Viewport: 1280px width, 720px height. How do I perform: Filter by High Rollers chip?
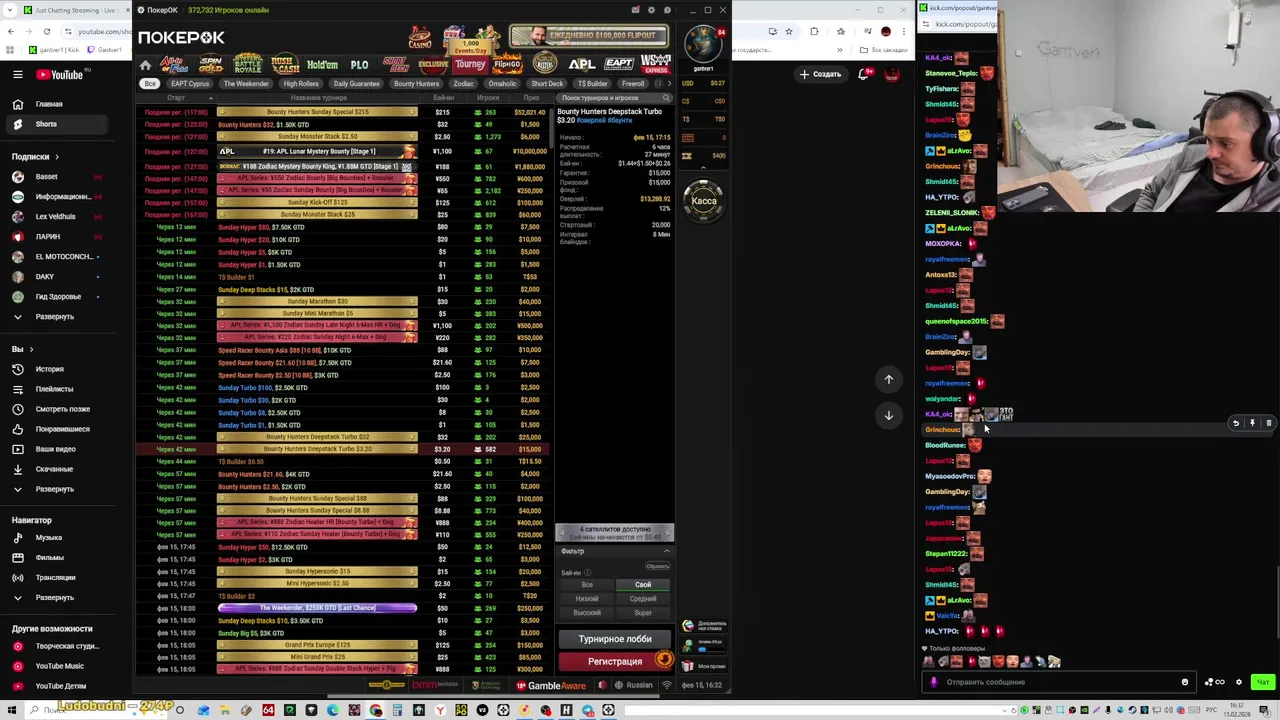click(300, 84)
